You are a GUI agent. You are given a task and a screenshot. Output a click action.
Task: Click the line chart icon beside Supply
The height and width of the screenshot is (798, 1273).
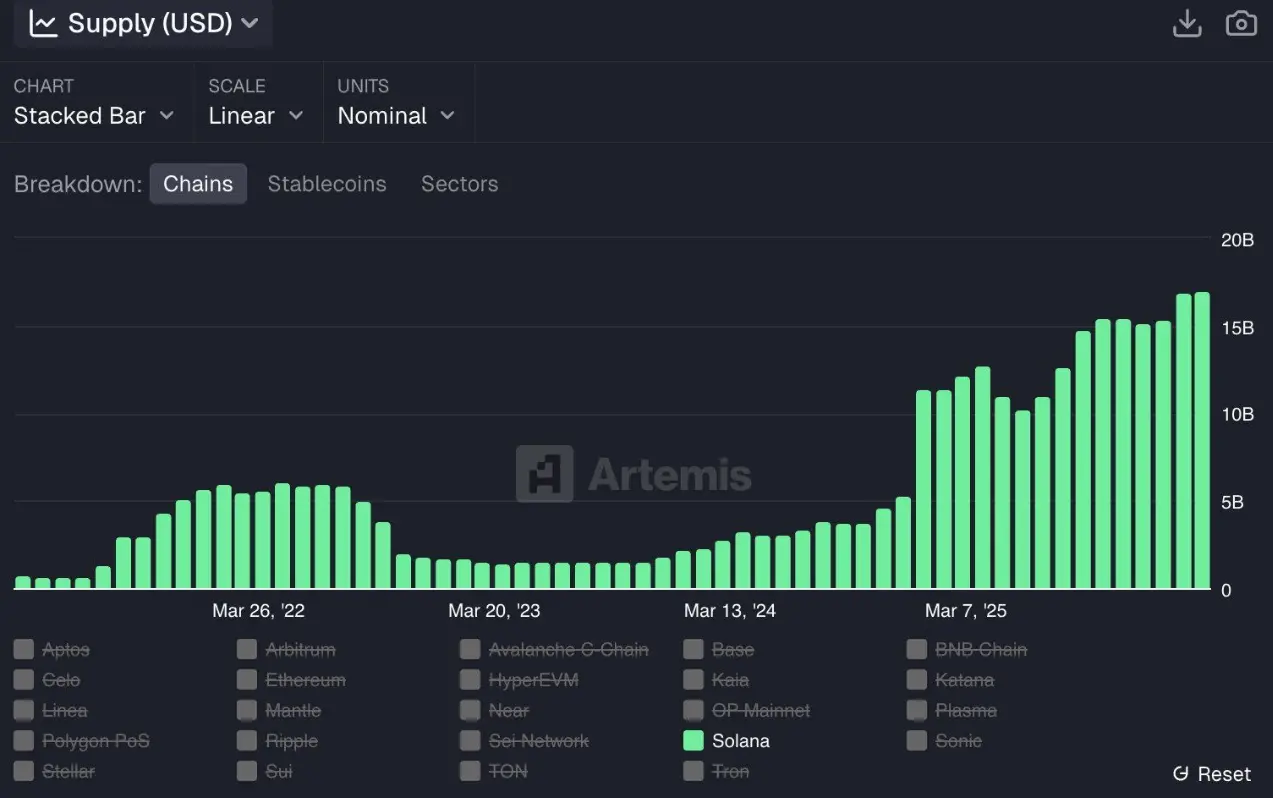pos(43,23)
